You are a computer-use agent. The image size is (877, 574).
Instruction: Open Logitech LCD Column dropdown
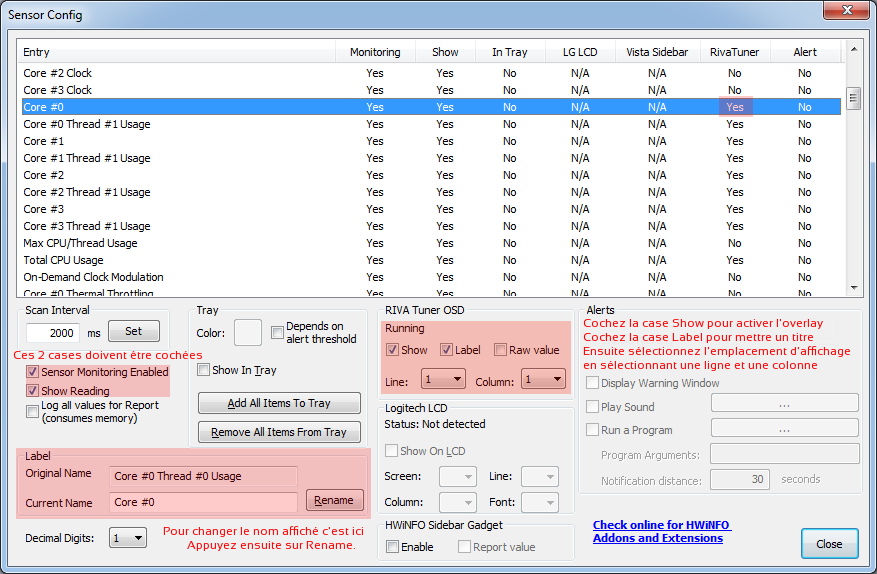coord(458,502)
